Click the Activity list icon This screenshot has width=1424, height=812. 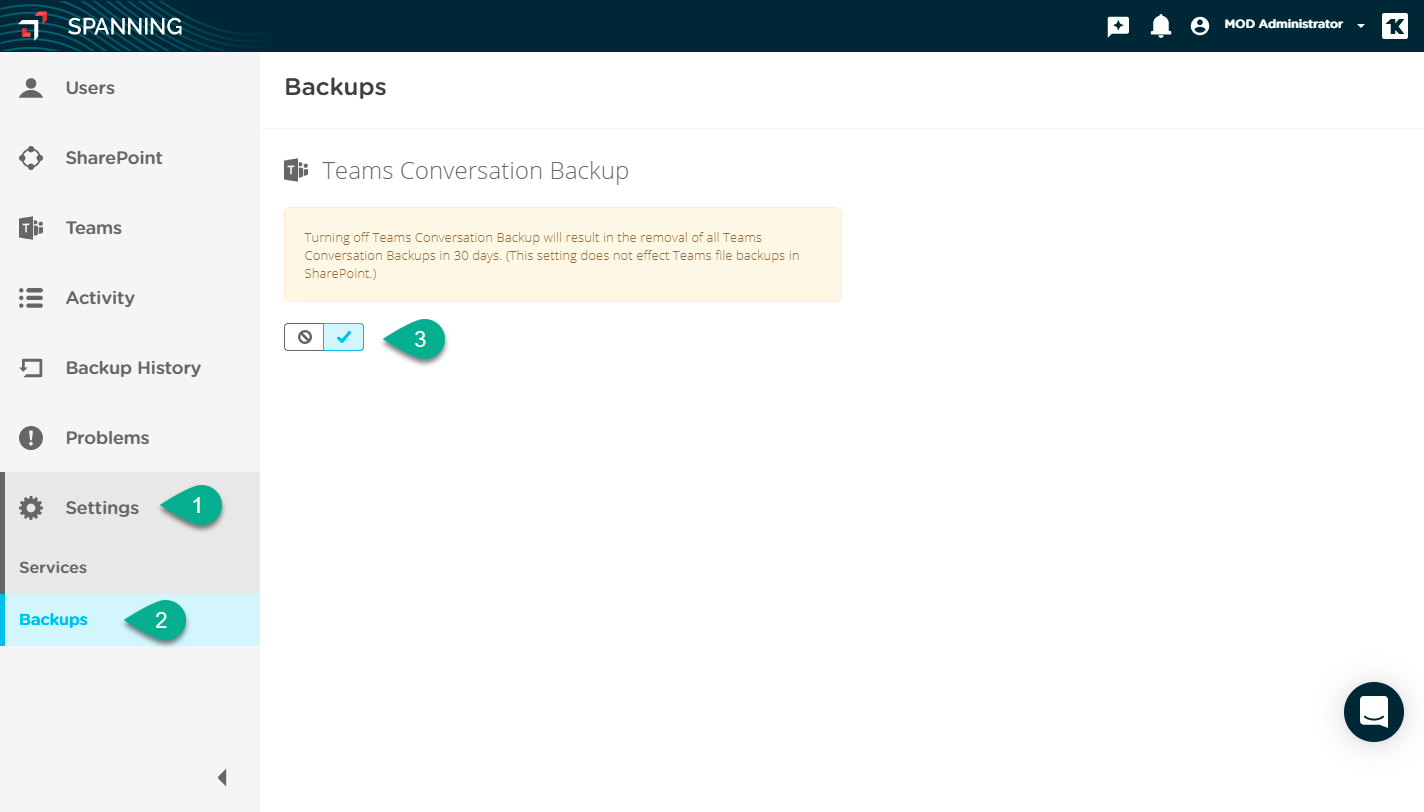[x=31, y=298]
